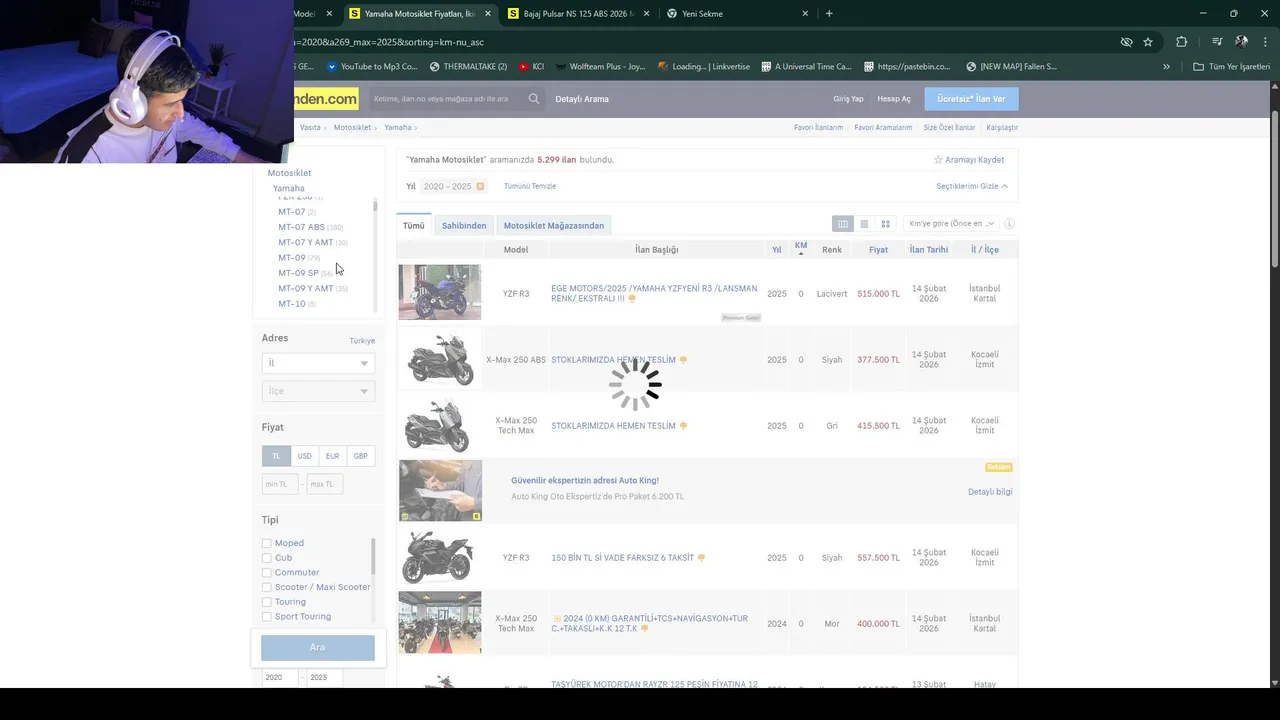Open the Giriş Yap login link
1280x720 pixels.
pyautogui.click(x=848, y=99)
